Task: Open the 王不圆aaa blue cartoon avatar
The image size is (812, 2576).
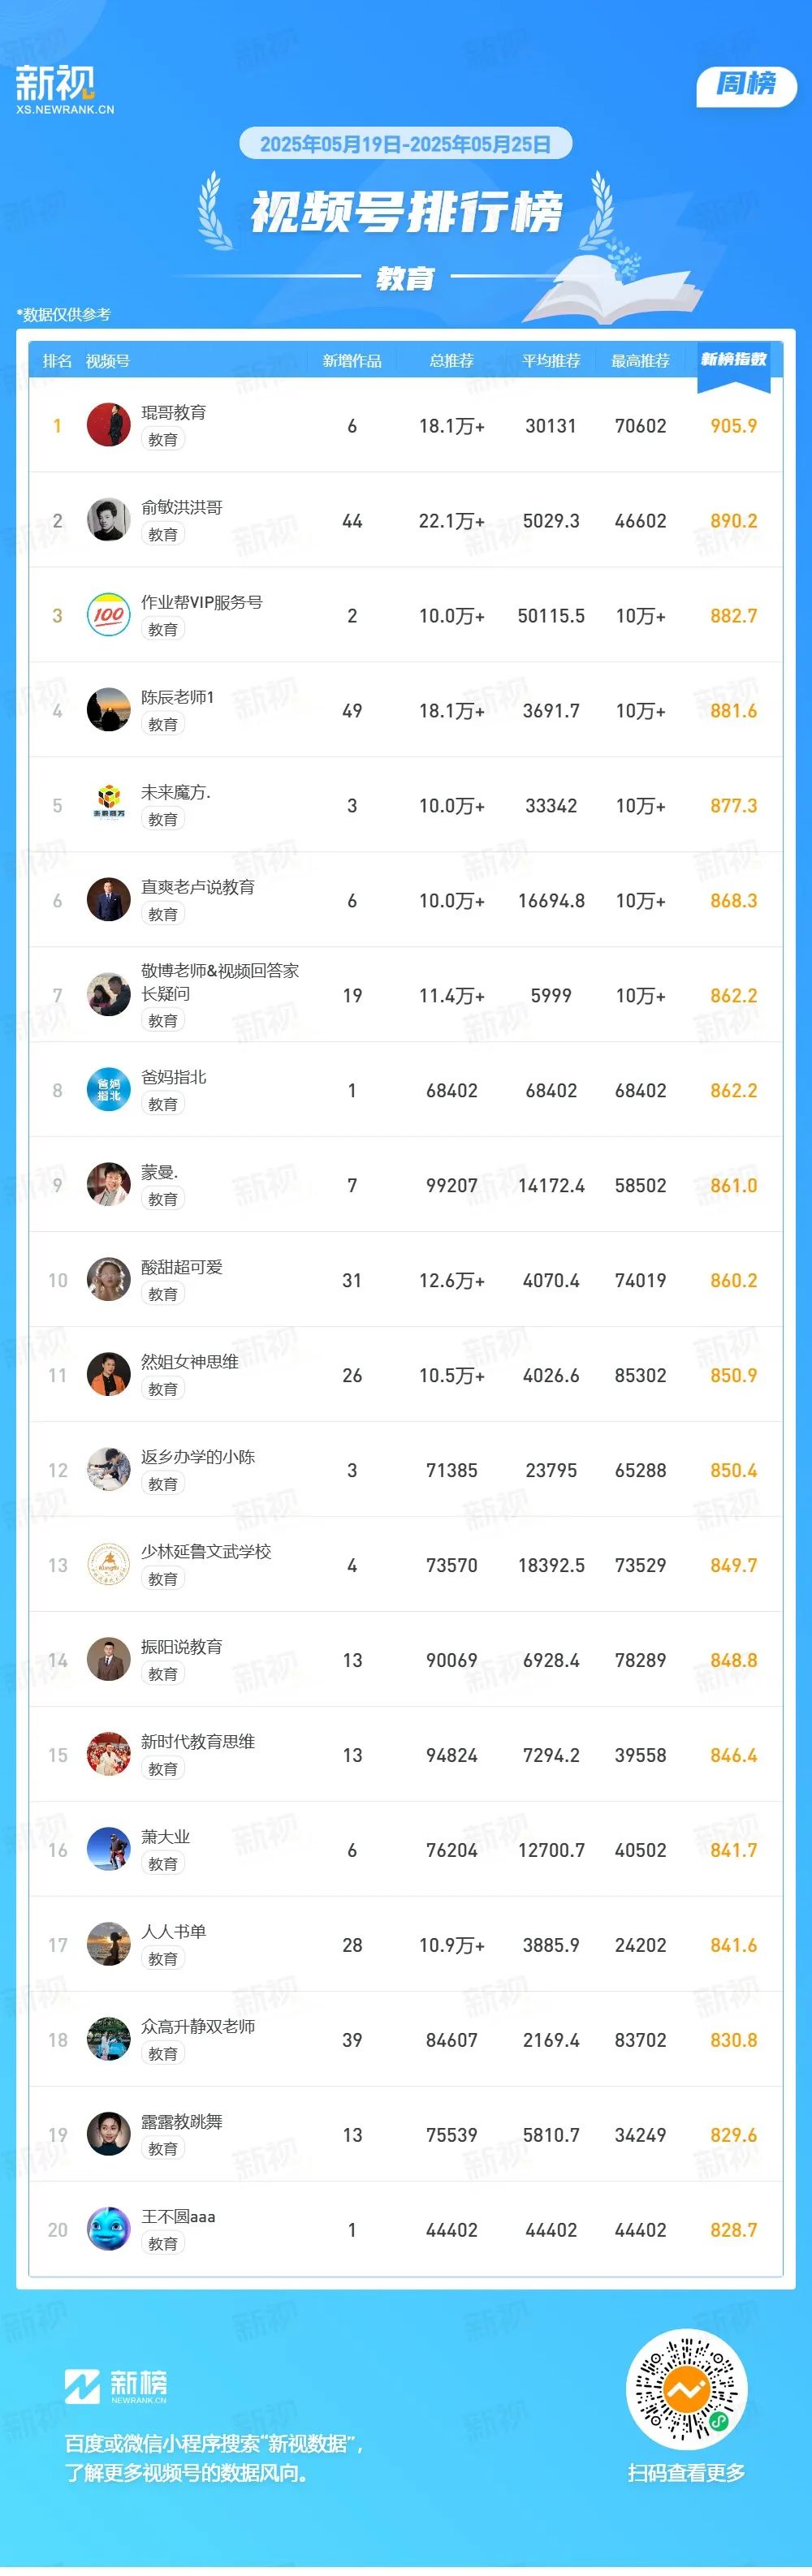Action: [108, 2229]
